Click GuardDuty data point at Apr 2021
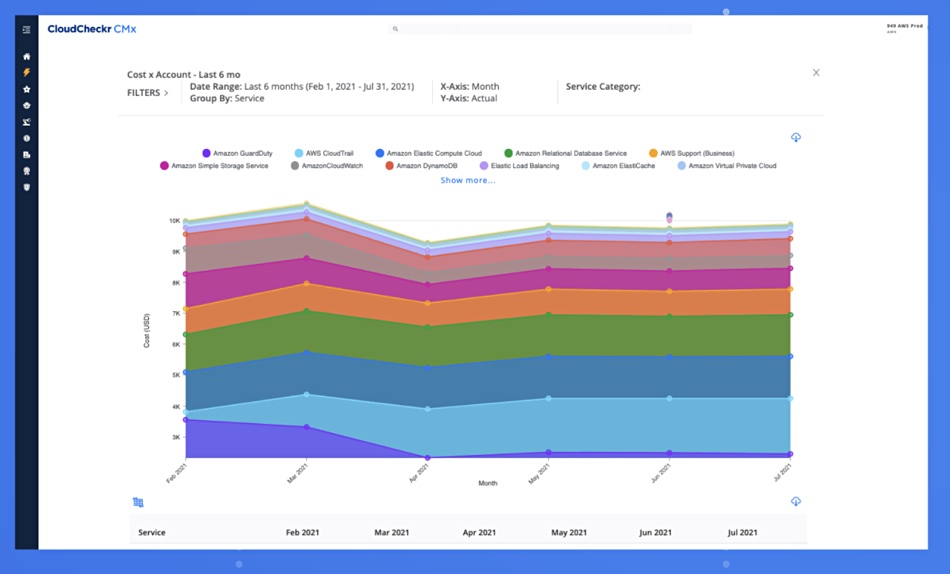This screenshot has width=950, height=574. (428, 458)
